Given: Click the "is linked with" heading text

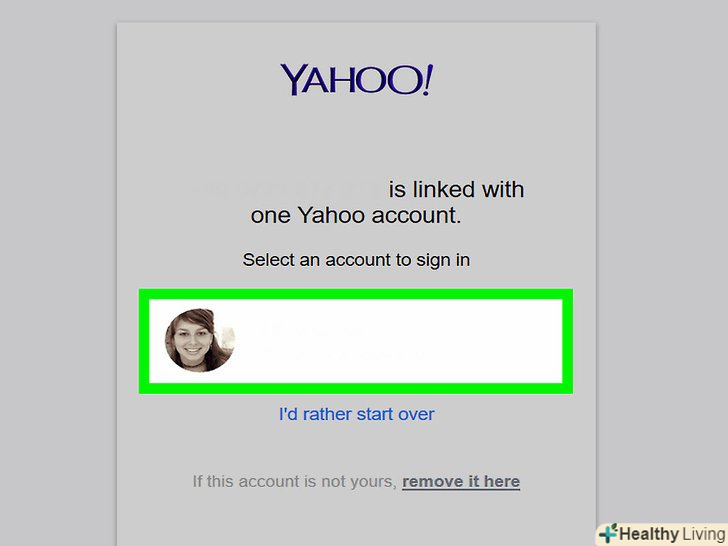Looking at the screenshot, I should point(456,189).
